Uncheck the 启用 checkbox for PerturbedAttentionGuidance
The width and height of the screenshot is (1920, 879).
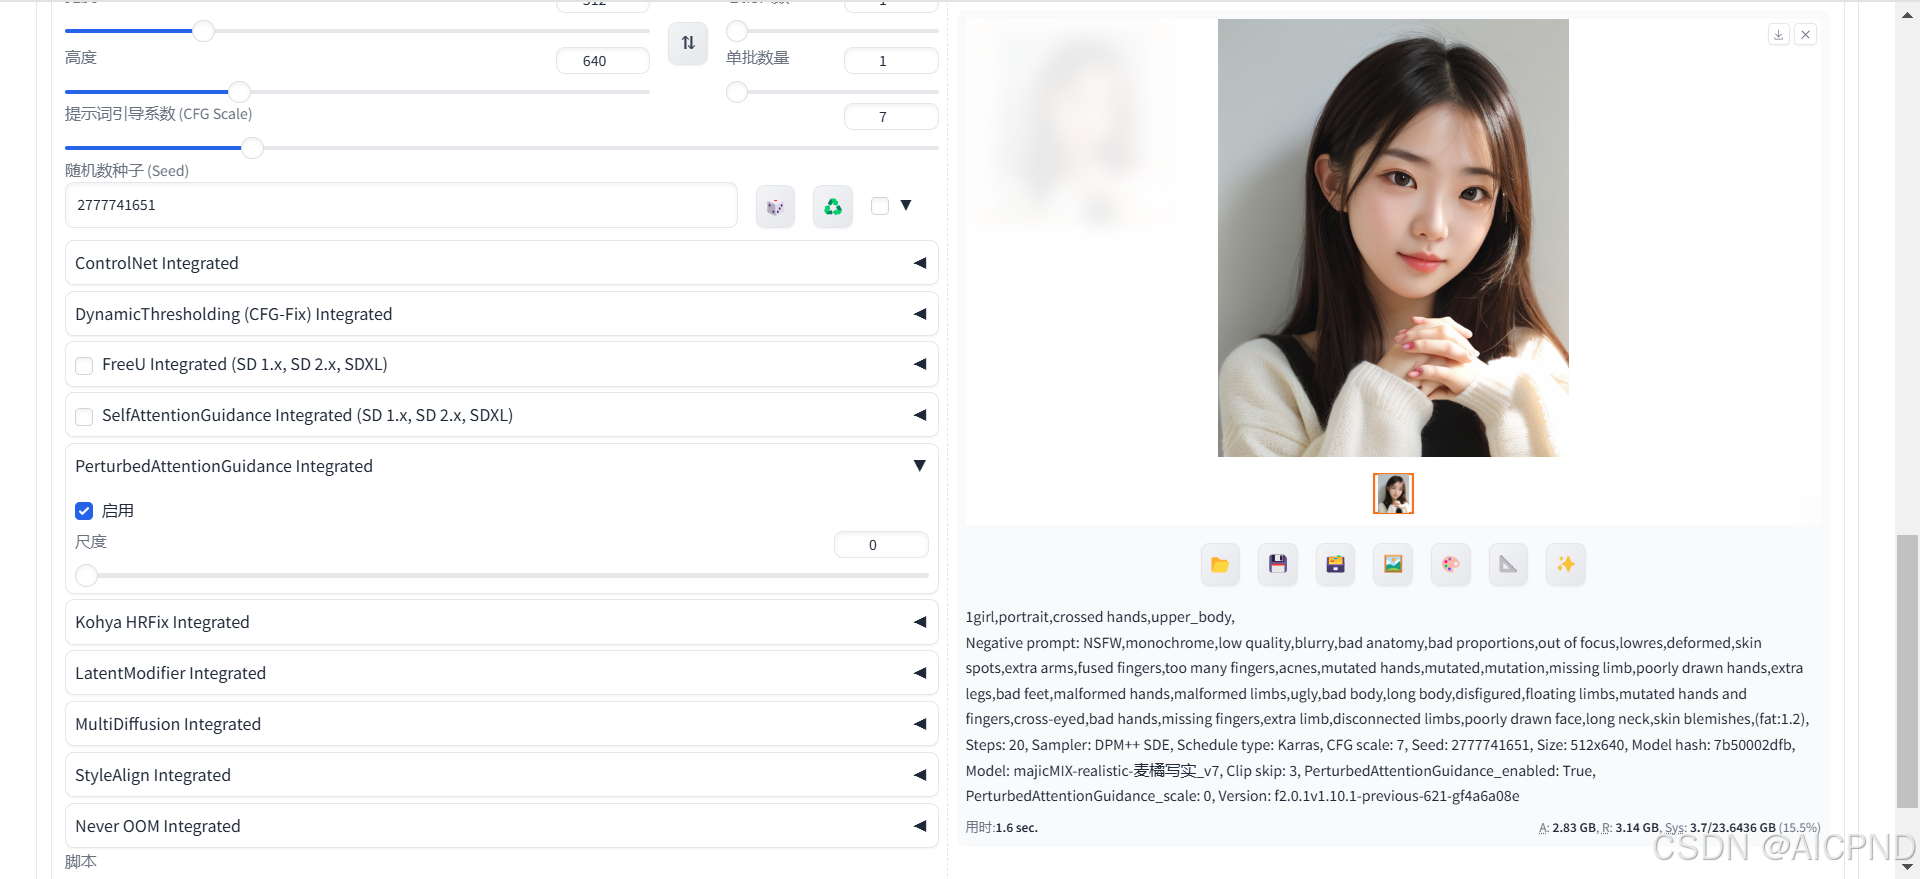[84, 511]
